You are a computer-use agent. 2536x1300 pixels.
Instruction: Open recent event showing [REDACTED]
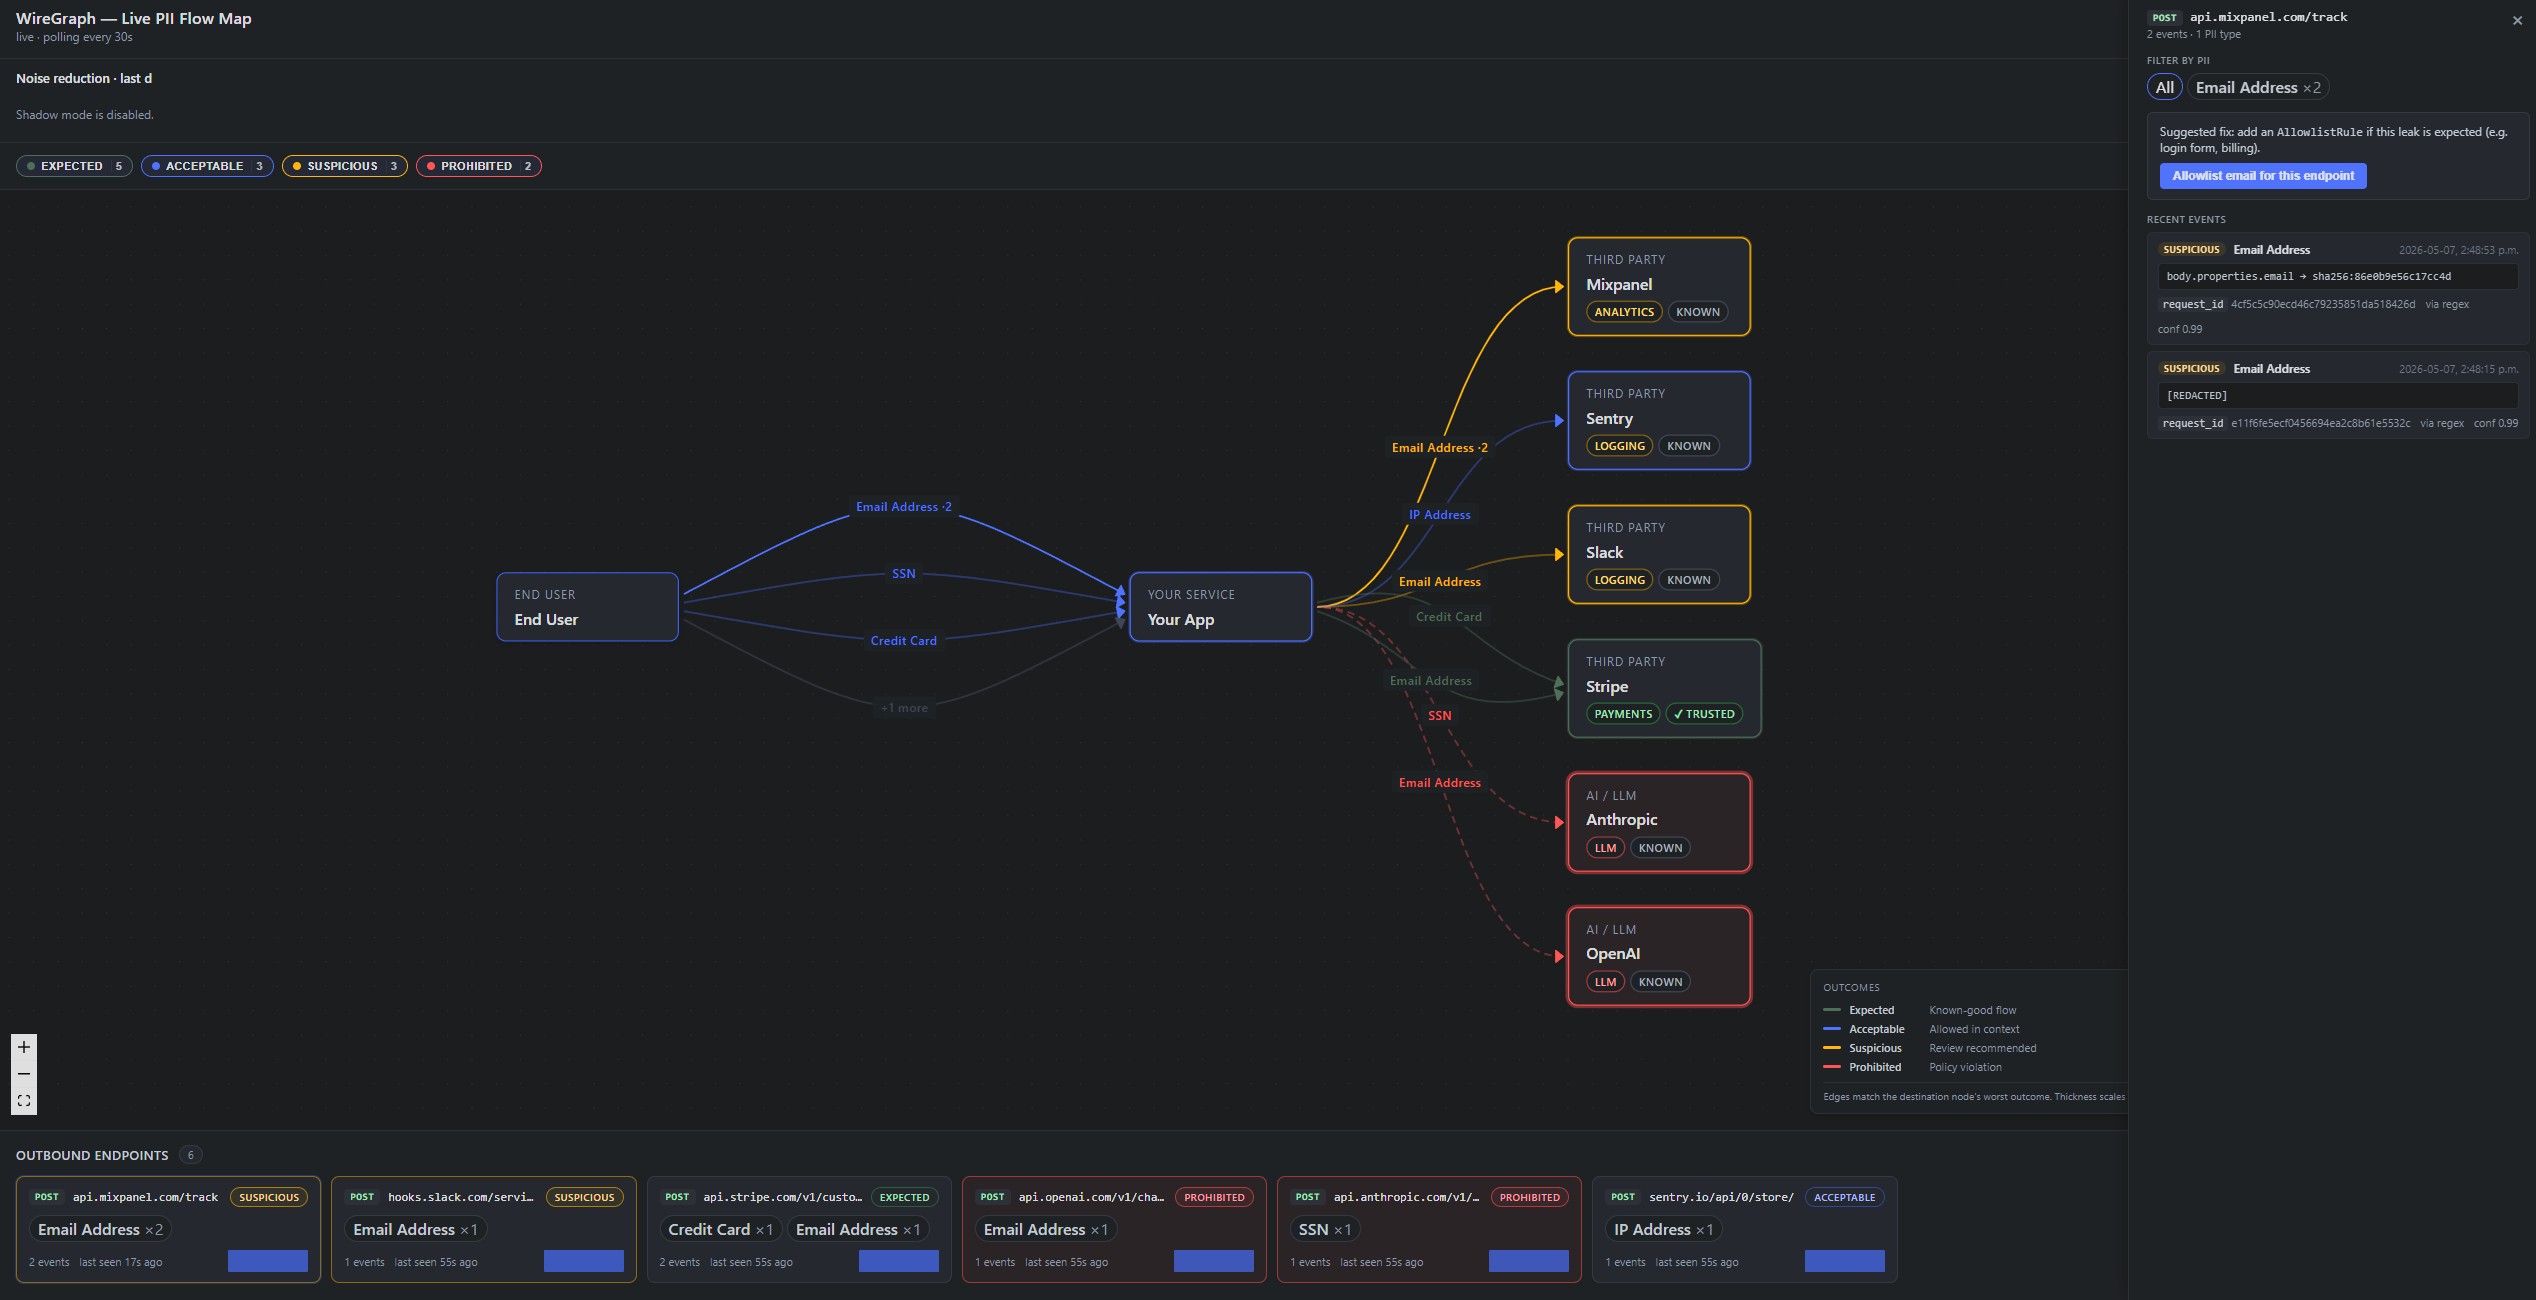coord(2338,394)
